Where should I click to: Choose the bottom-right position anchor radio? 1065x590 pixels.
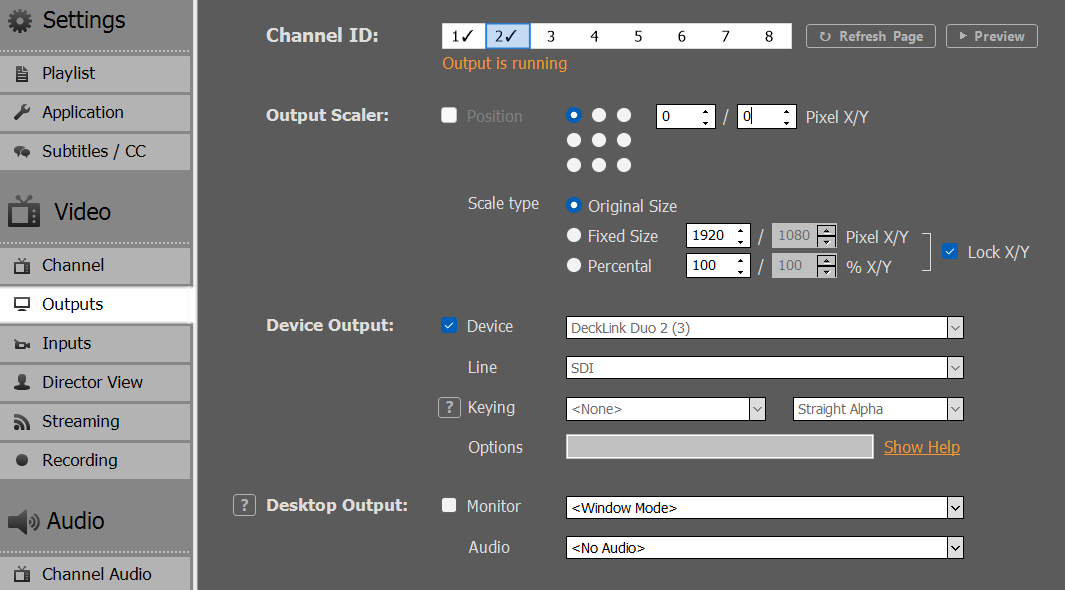click(x=624, y=165)
